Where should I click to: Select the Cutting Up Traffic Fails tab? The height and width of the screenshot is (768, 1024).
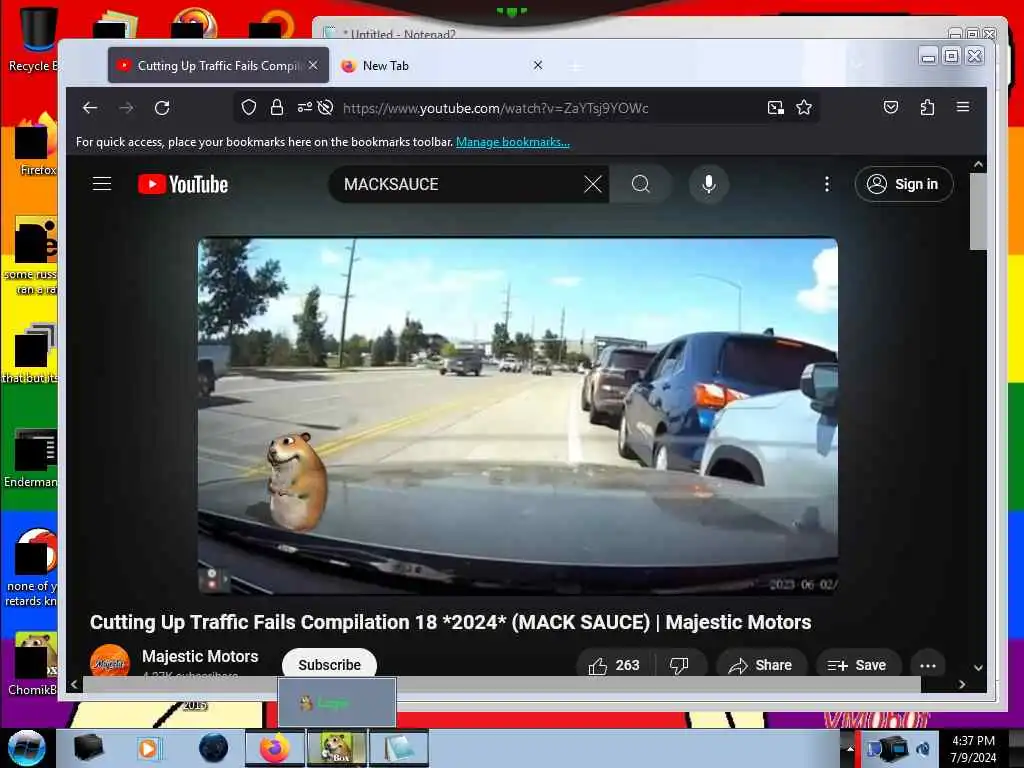(x=218, y=65)
